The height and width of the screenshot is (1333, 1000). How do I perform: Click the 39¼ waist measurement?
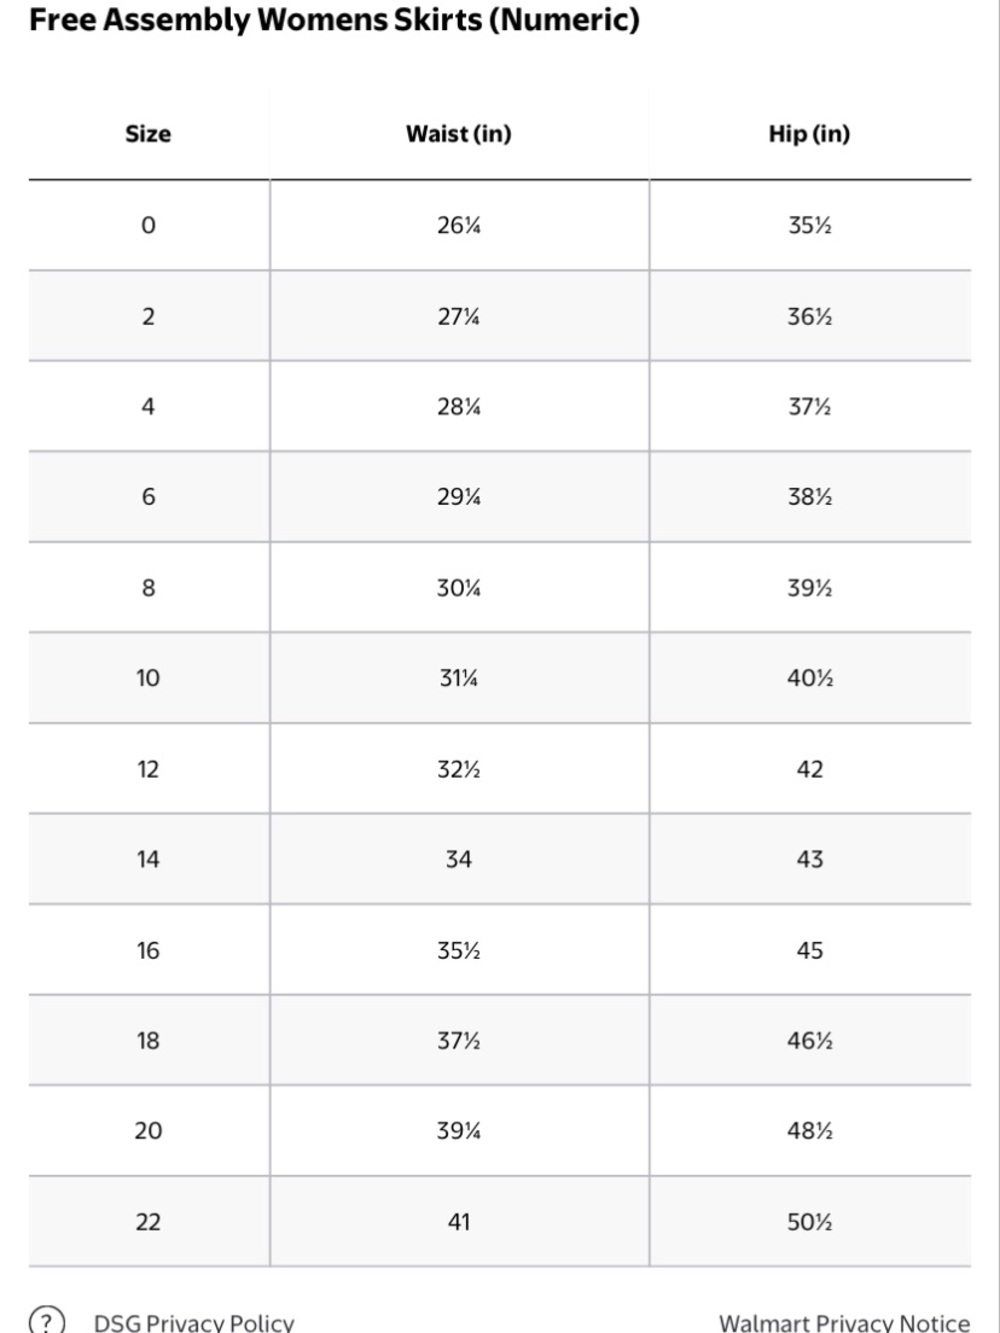click(x=459, y=1131)
